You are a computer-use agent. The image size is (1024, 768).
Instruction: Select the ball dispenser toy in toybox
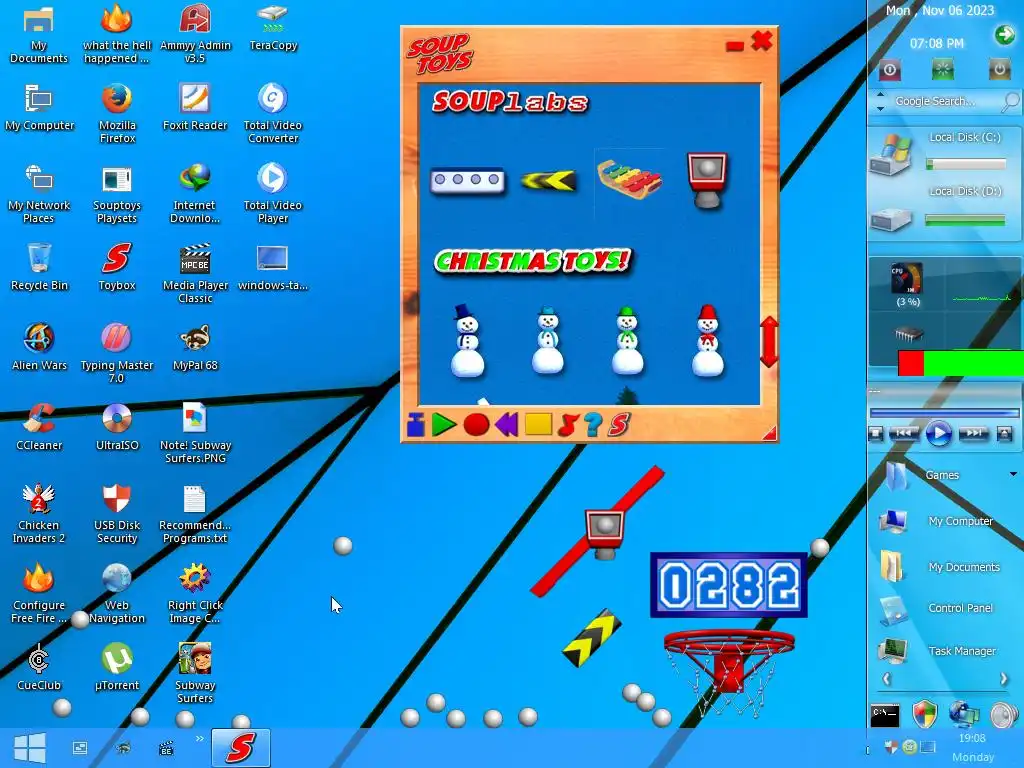point(707,180)
